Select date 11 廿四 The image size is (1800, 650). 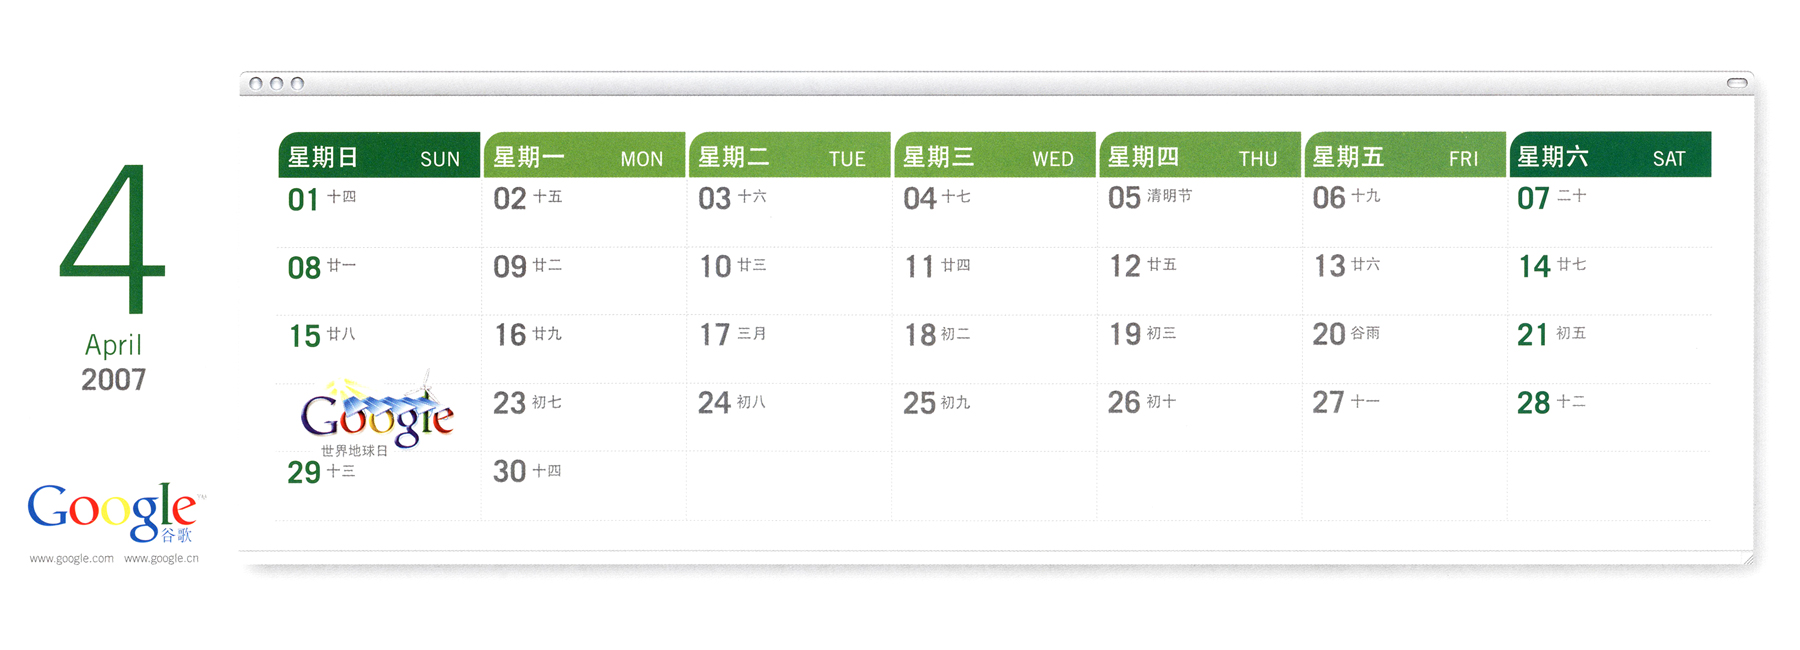(x=937, y=266)
